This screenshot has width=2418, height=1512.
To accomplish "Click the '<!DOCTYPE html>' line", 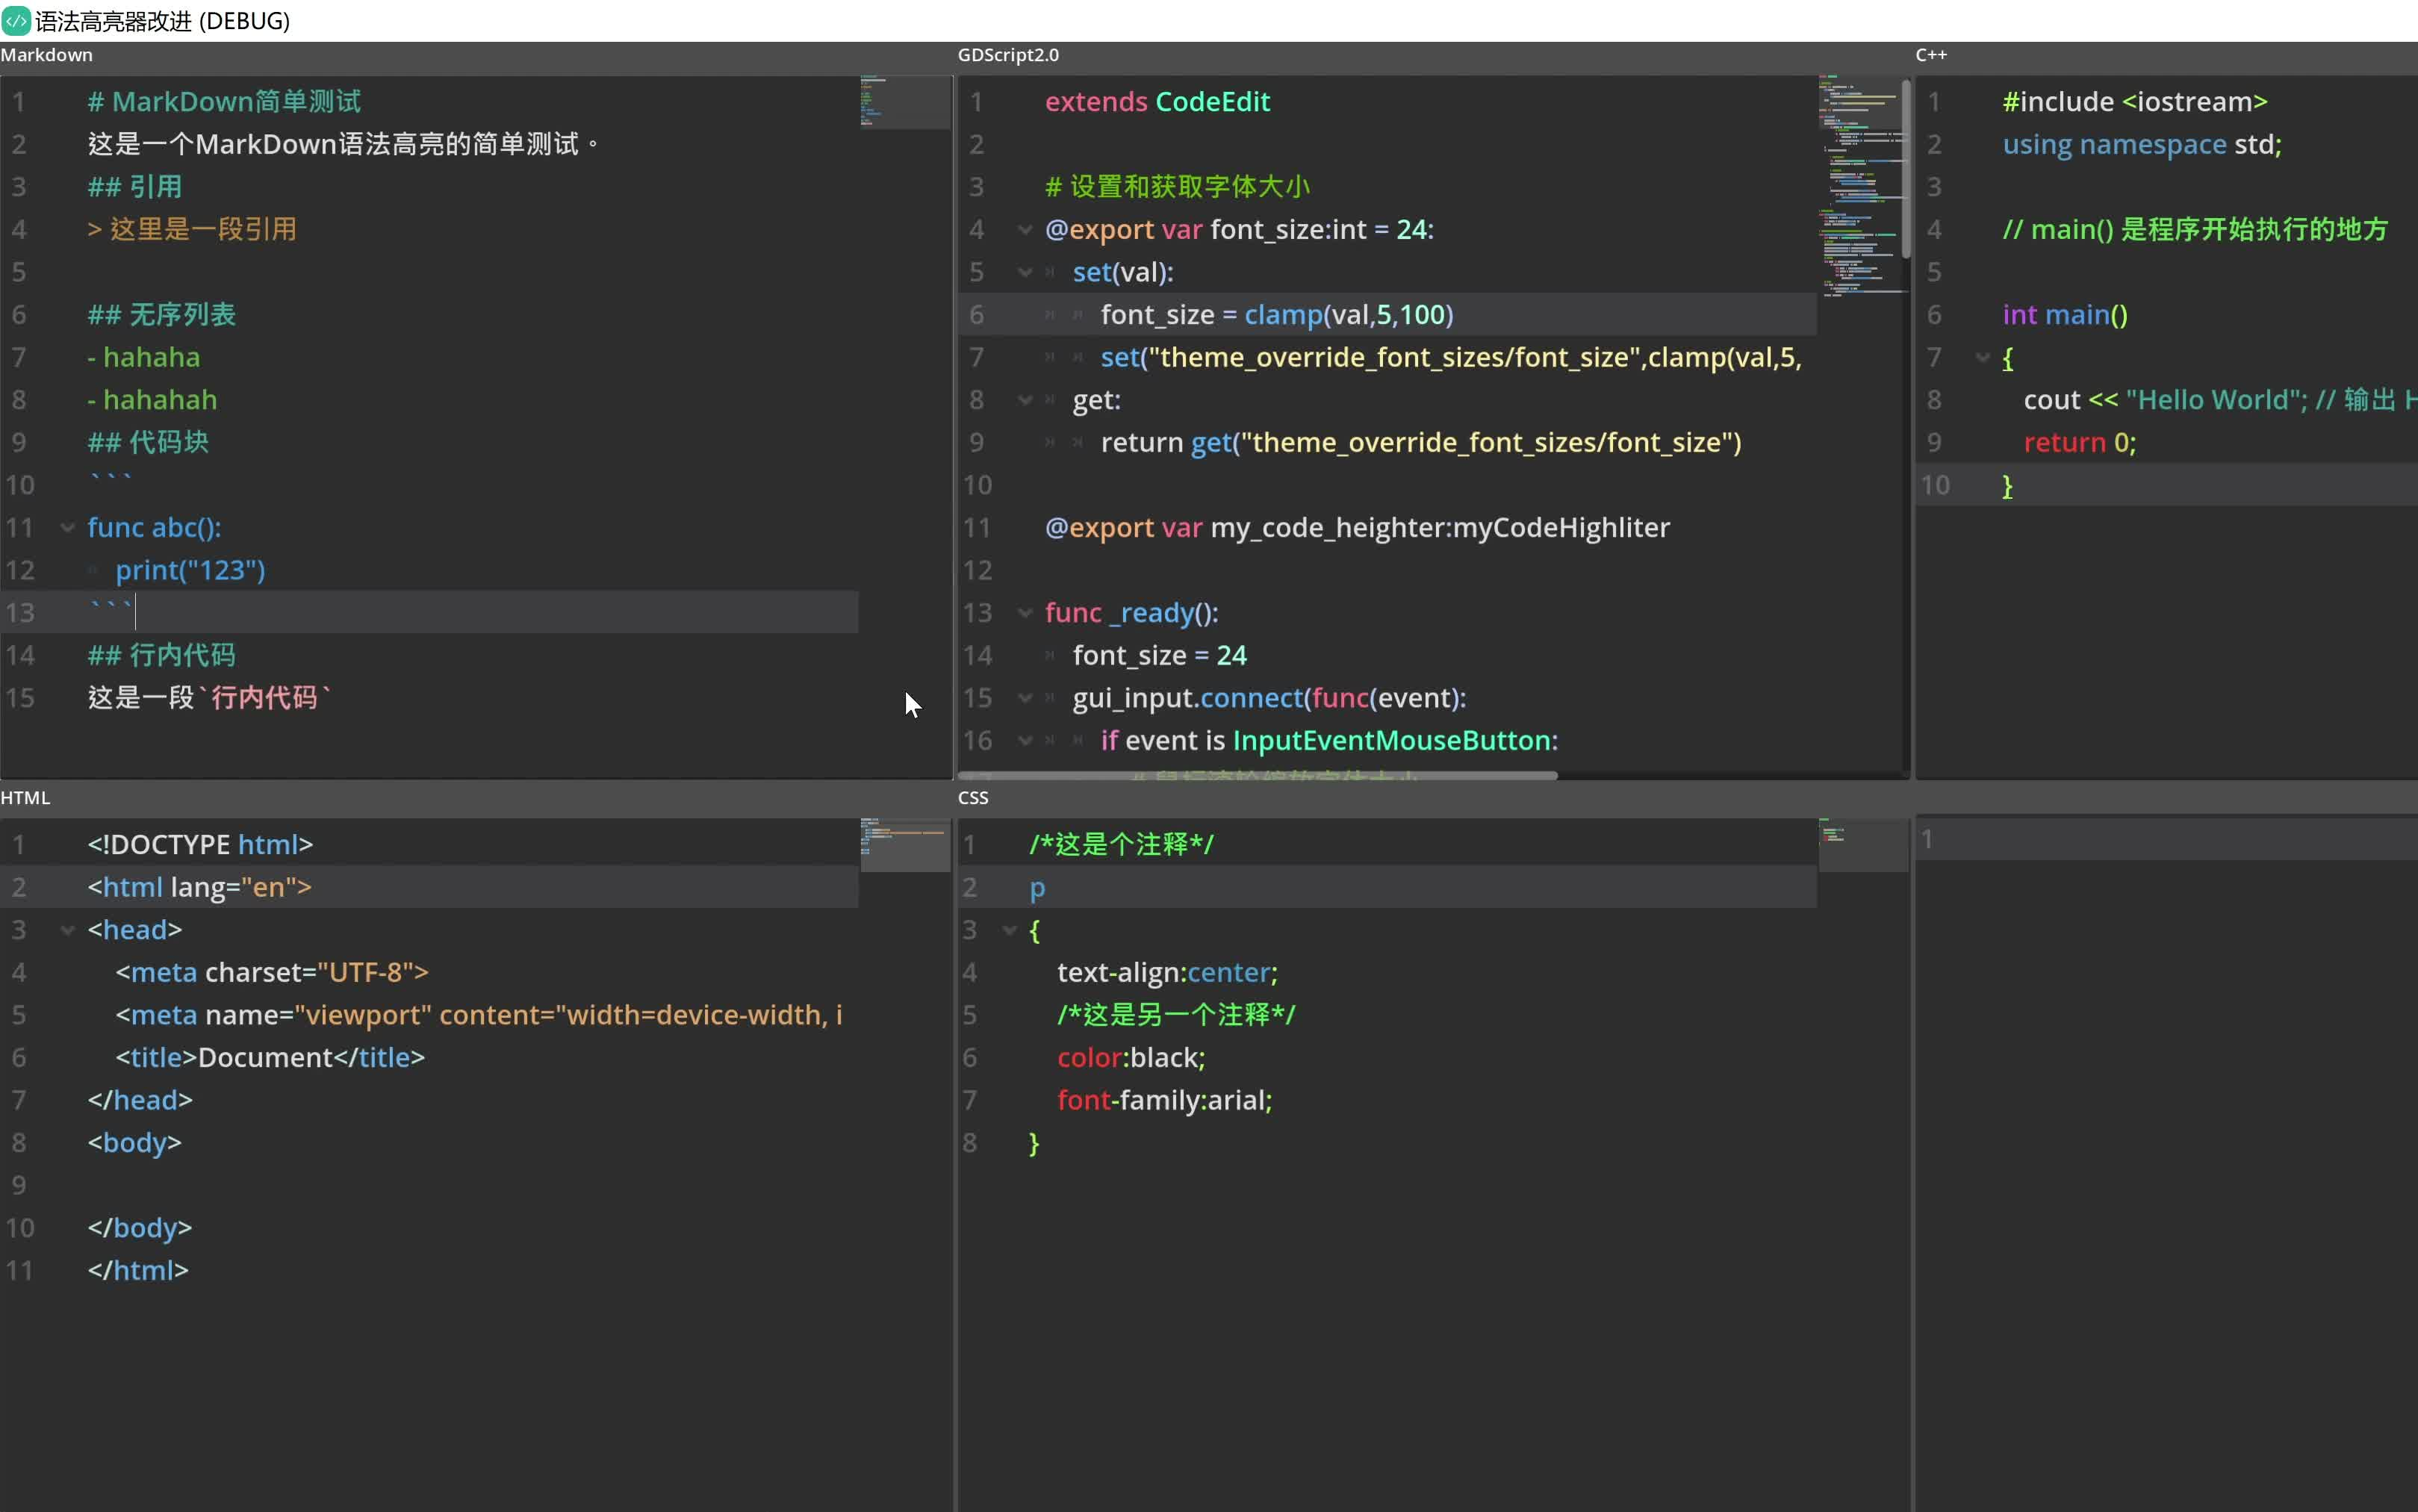I will coord(200,845).
